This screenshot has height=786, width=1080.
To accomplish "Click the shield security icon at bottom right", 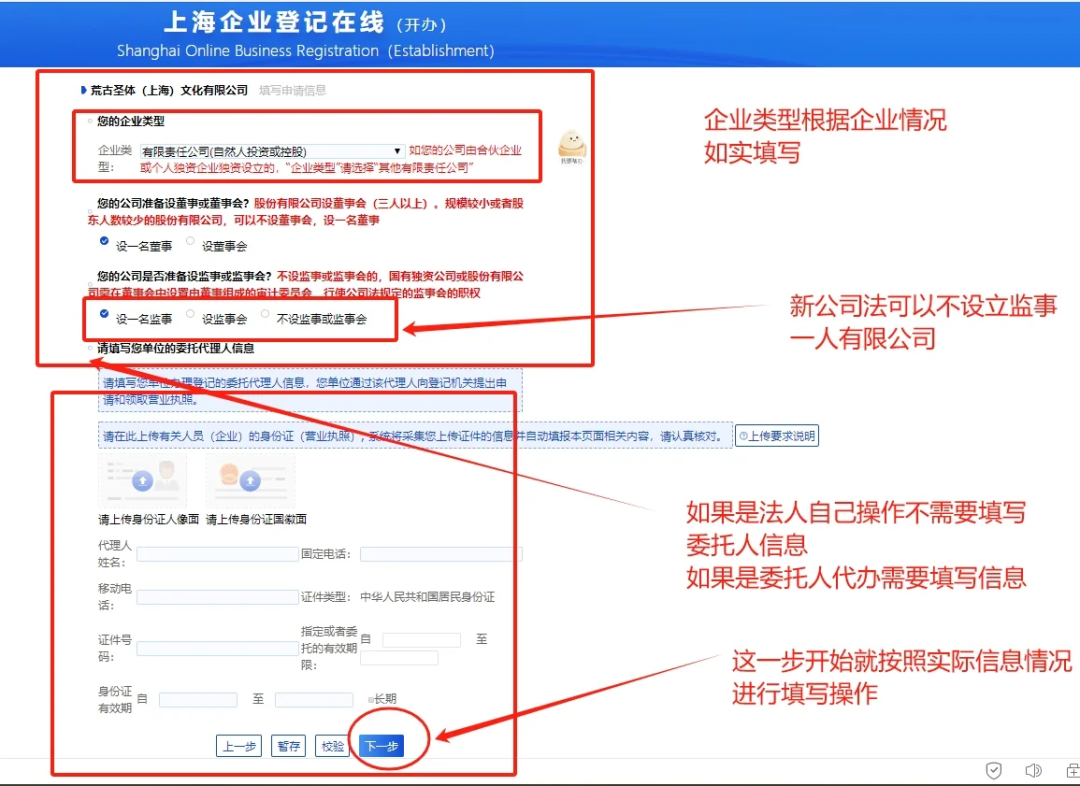I will pos(993,771).
